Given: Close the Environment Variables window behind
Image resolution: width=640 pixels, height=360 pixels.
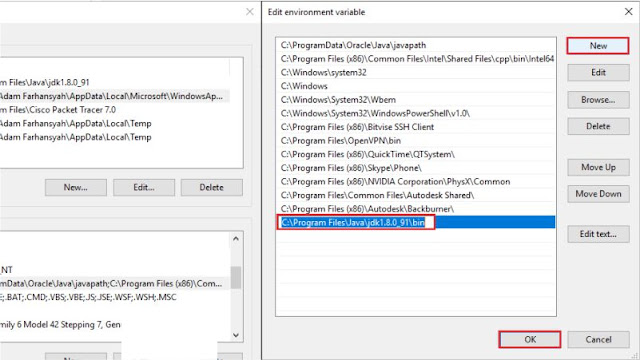Looking at the screenshot, I should [x=250, y=12].
